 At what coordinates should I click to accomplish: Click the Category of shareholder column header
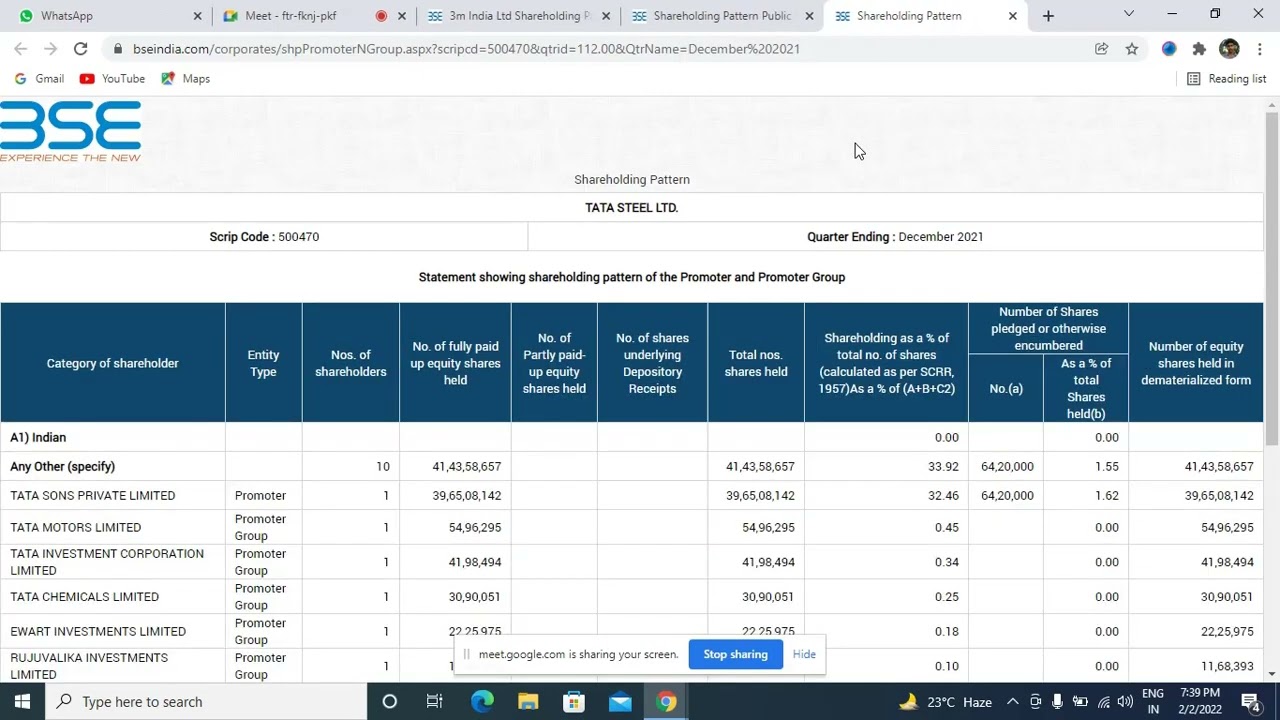tap(113, 363)
